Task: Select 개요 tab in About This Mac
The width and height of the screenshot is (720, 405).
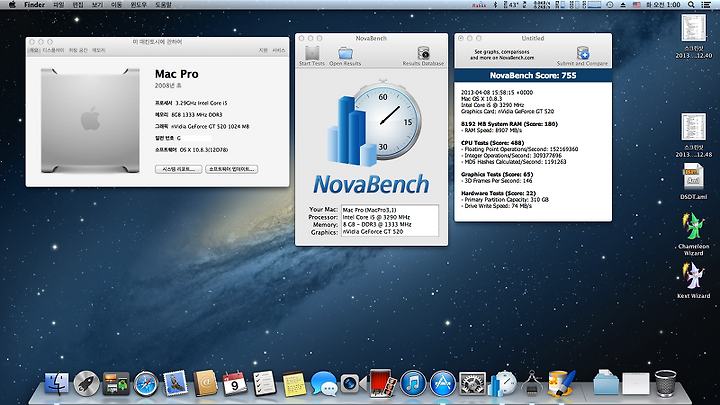Action: 34,50
